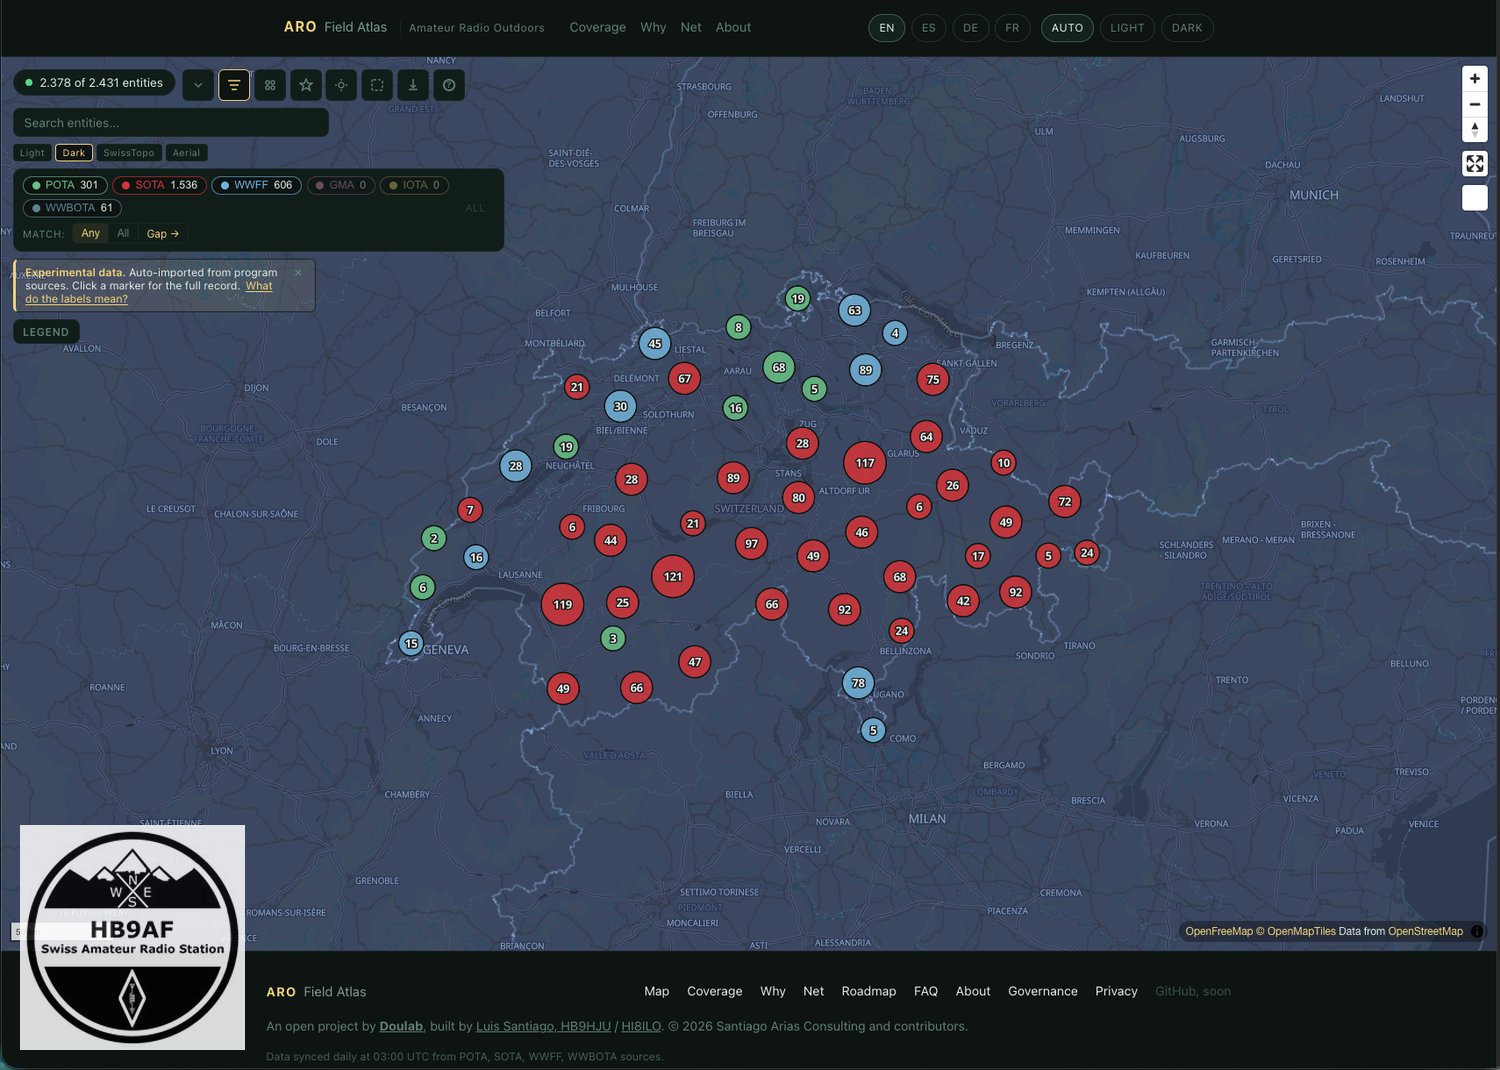1500x1070 pixels.
Task: Open Why in the top navigation
Action: 653,27
